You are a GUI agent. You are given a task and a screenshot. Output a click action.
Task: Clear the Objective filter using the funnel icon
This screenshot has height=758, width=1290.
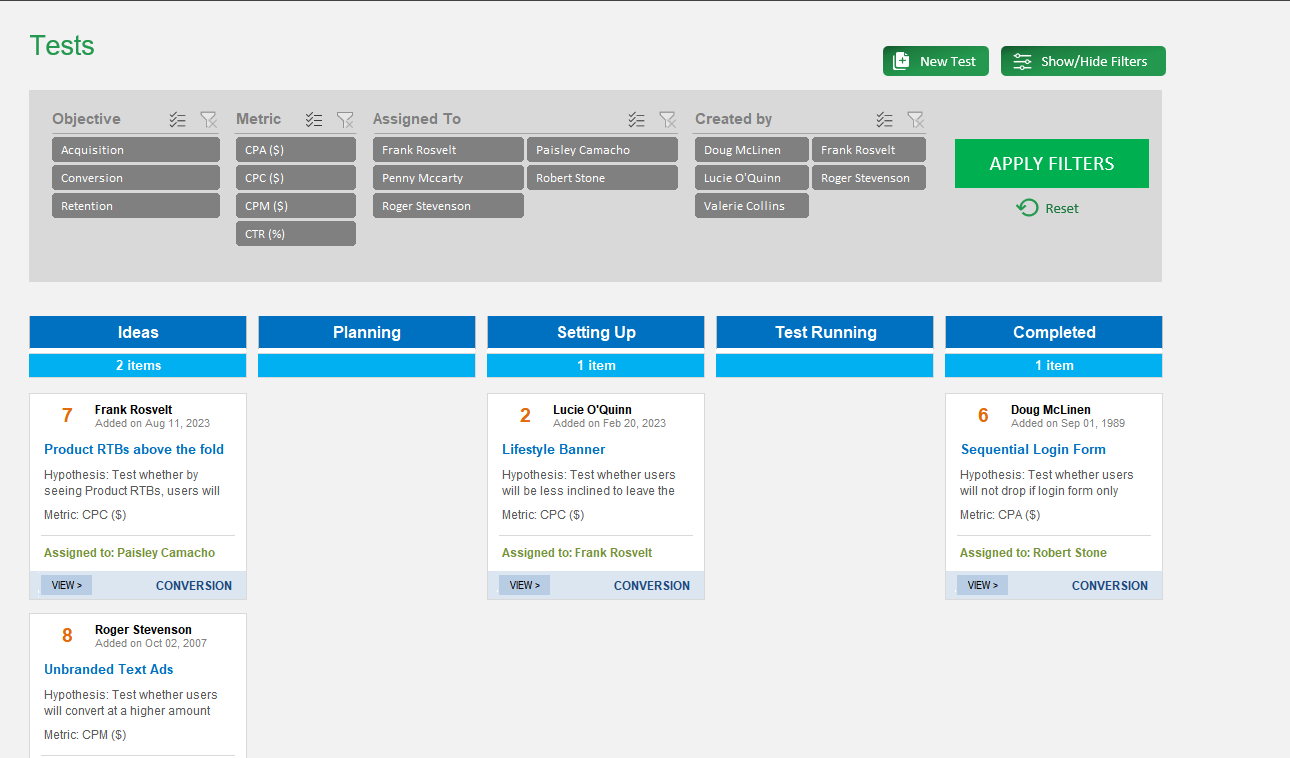[209, 119]
